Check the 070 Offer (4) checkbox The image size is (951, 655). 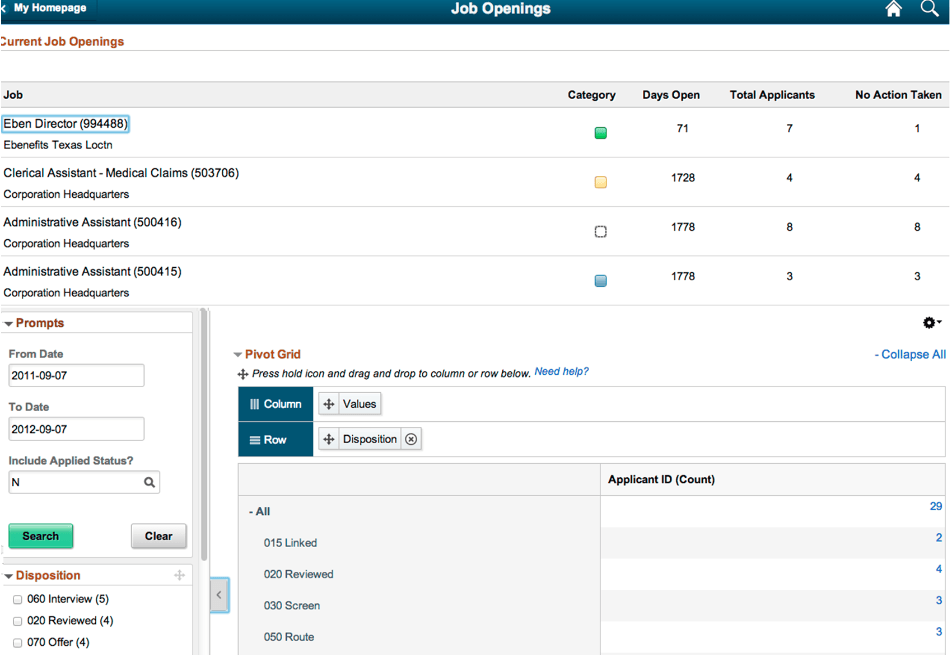pyautogui.click(x=17, y=642)
